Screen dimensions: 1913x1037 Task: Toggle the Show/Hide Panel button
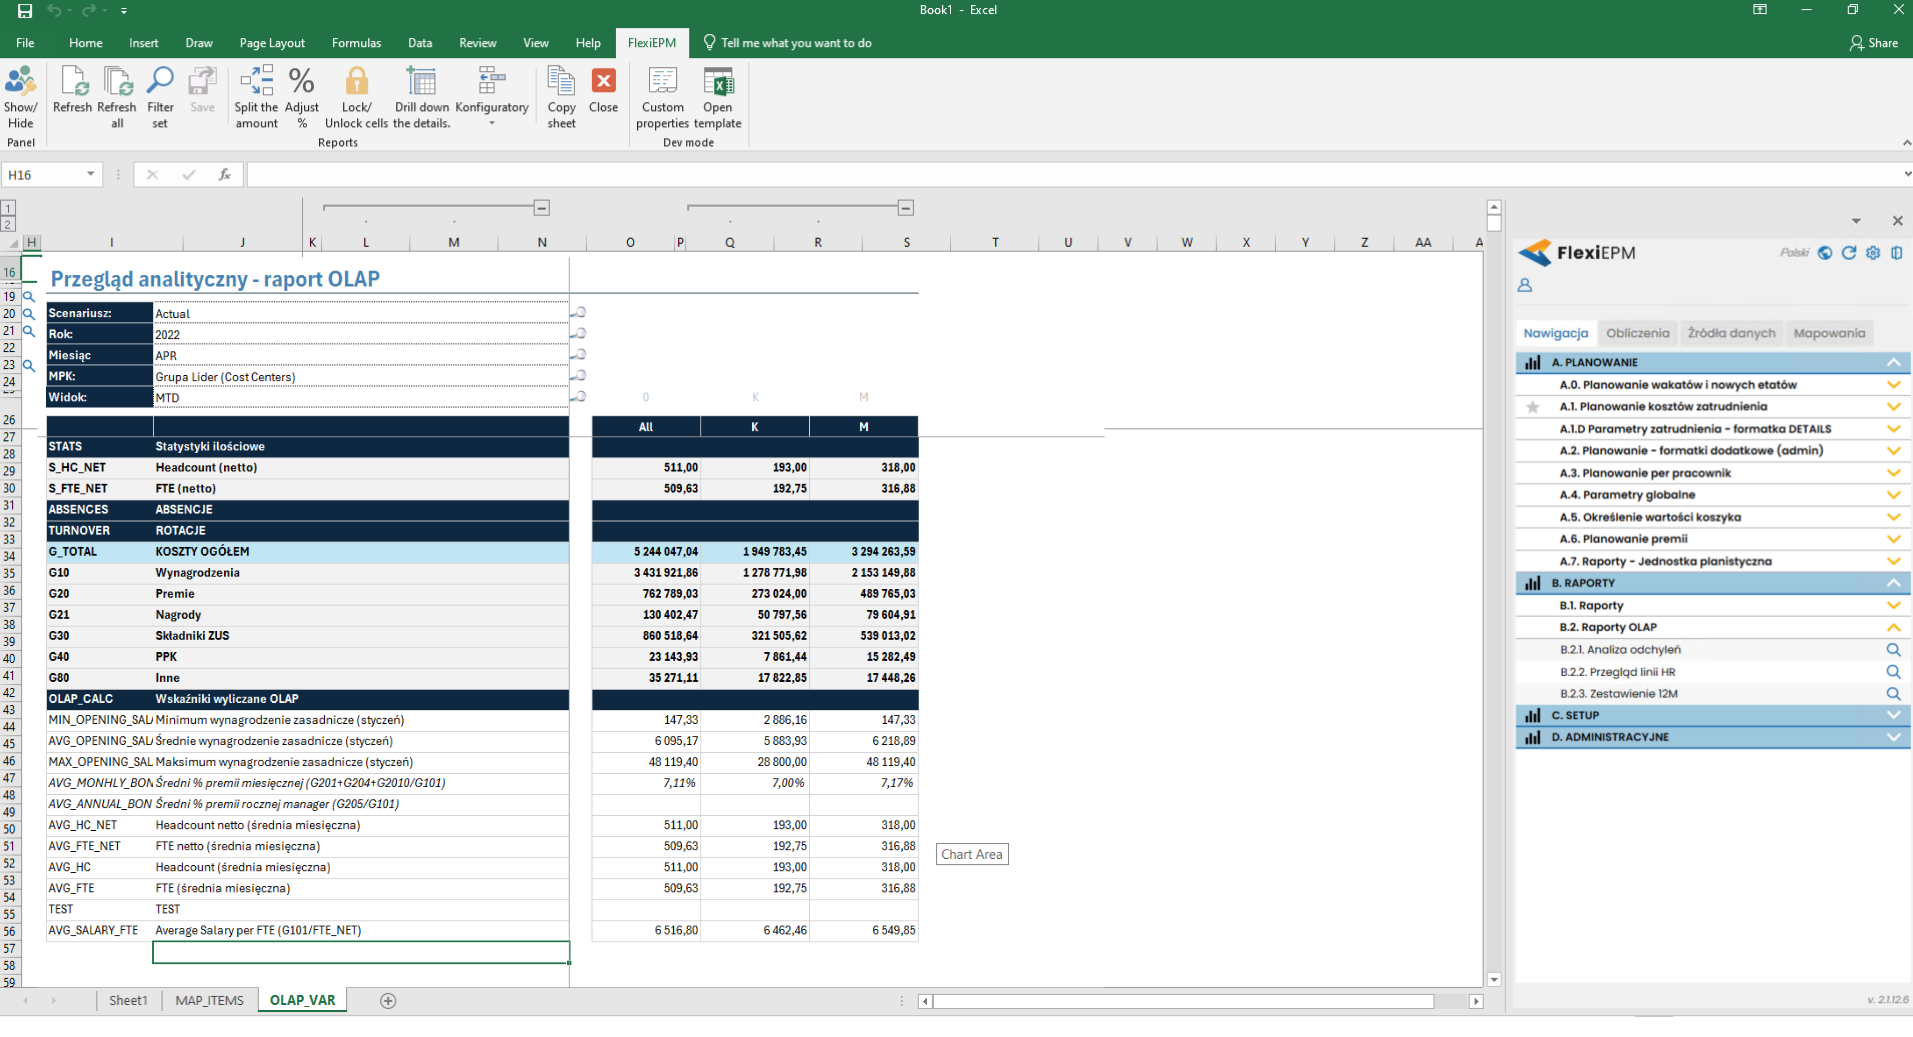20,96
